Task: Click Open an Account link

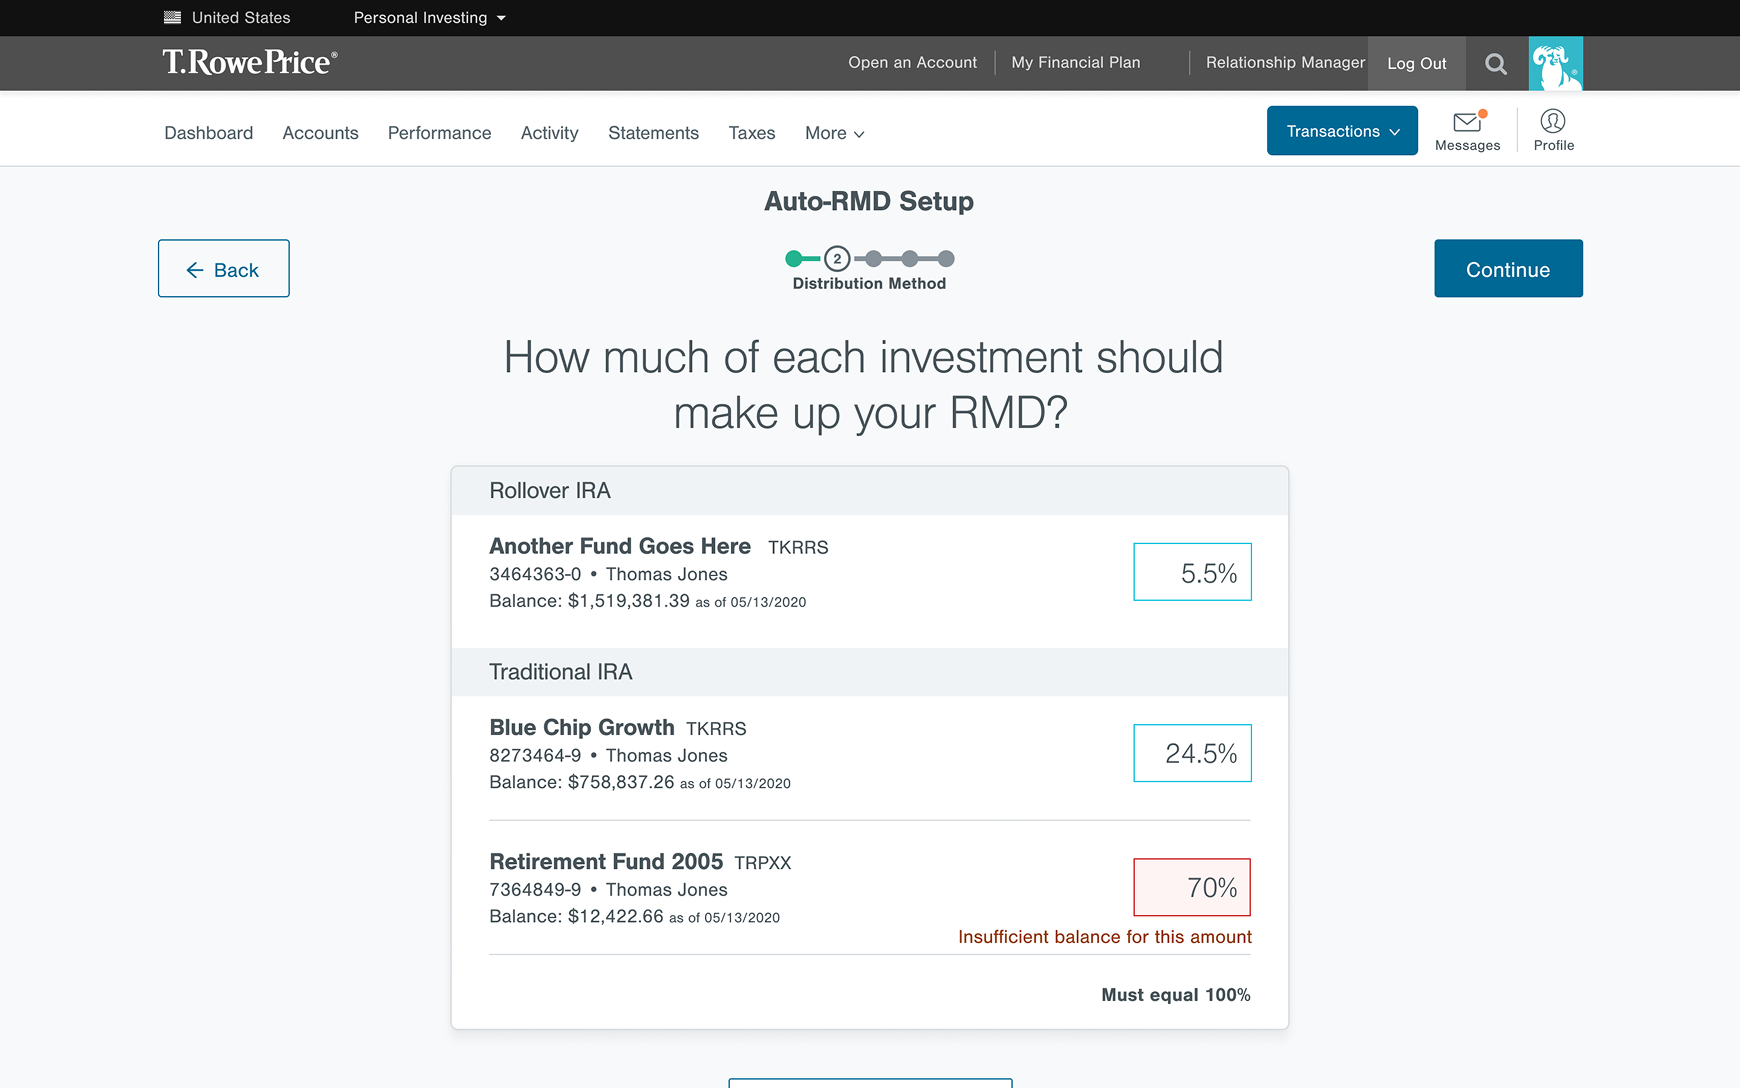Action: click(x=912, y=63)
